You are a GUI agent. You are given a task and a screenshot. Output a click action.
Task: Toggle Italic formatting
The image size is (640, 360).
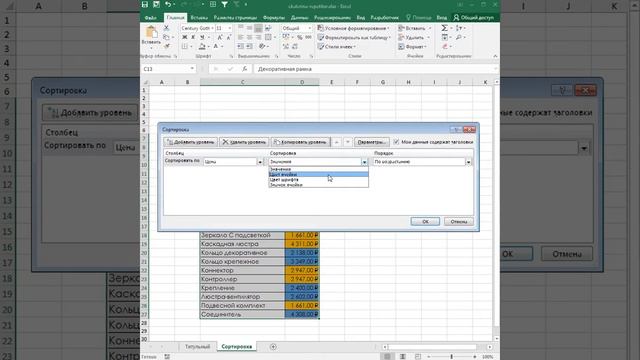tap(193, 37)
